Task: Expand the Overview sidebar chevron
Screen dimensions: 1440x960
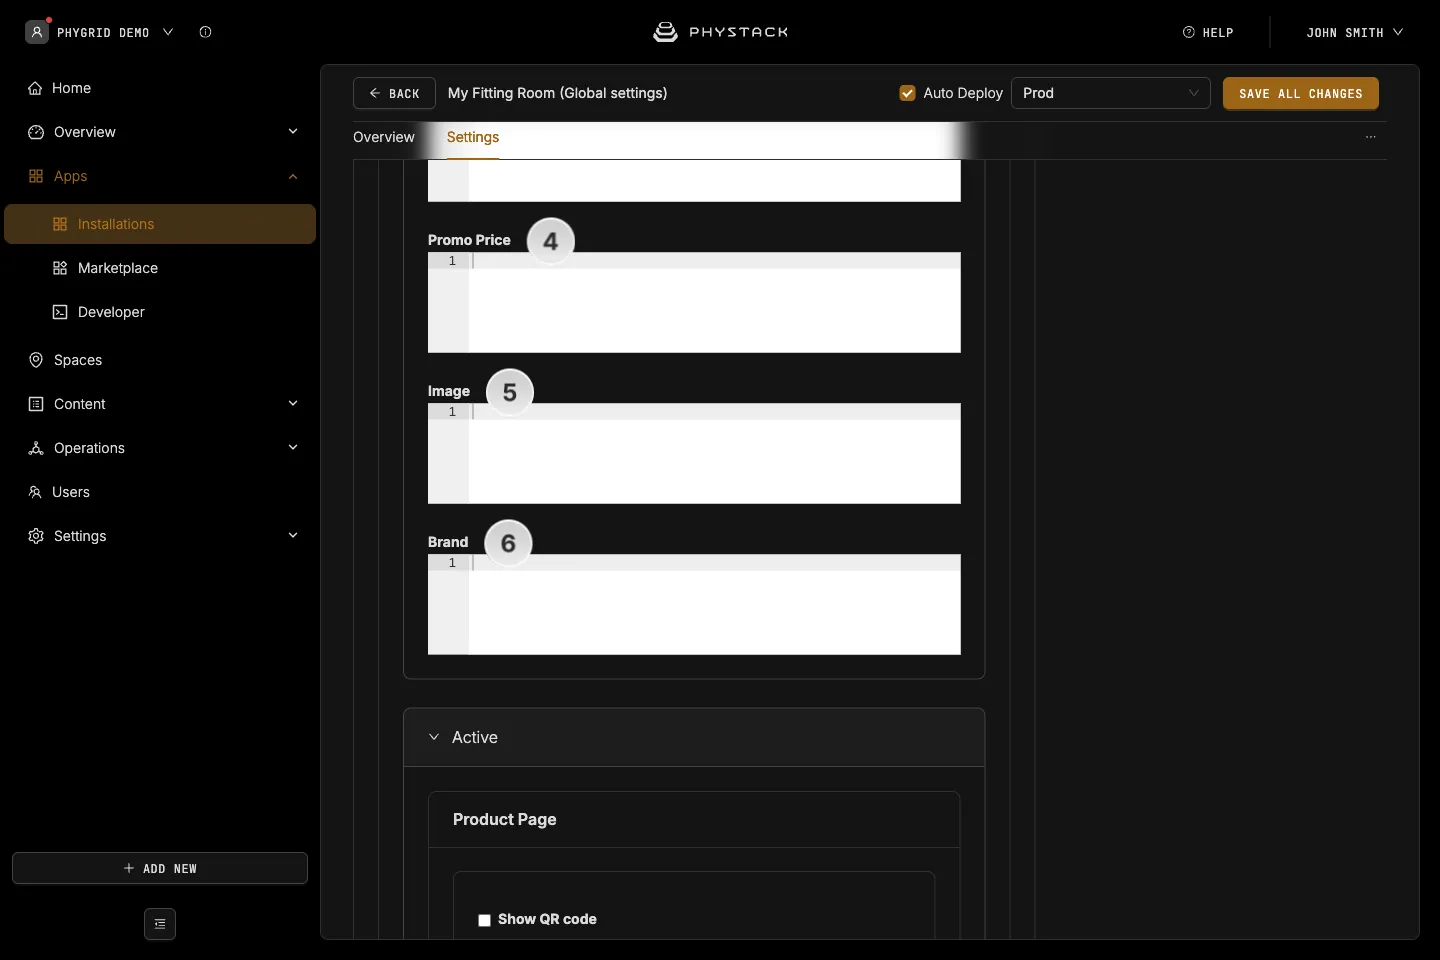Action: pyautogui.click(x=293, y=132)
